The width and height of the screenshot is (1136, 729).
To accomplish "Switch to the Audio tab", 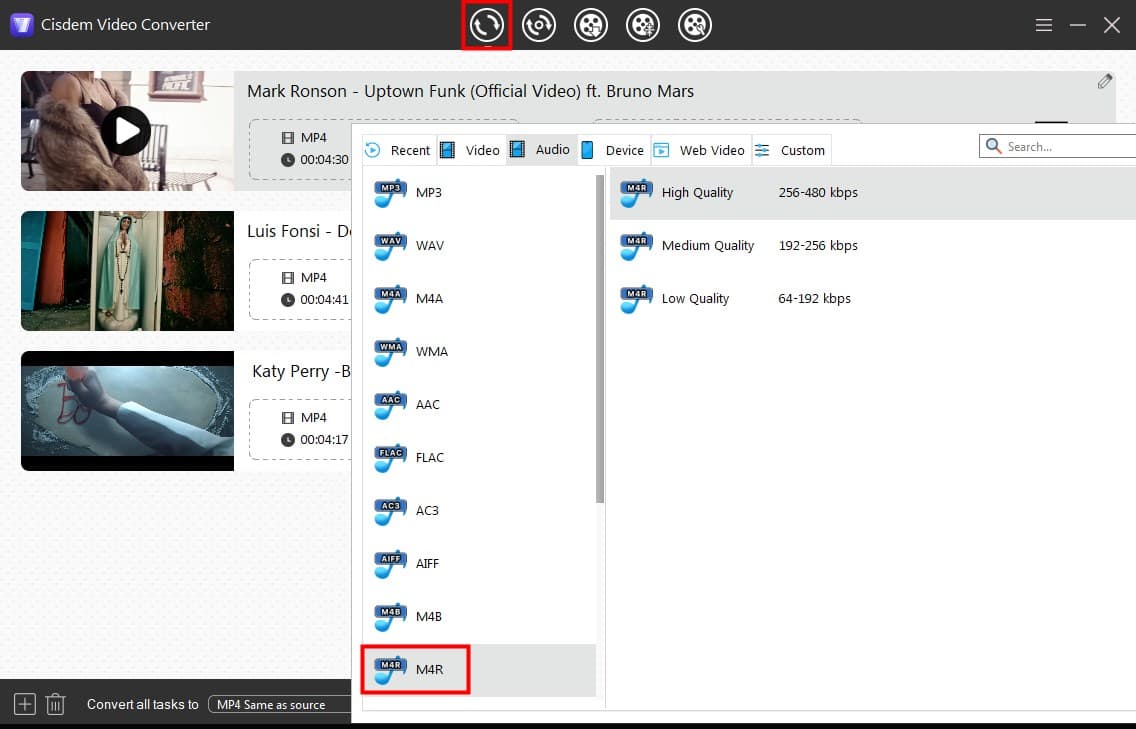I will (x=541, y=150).
